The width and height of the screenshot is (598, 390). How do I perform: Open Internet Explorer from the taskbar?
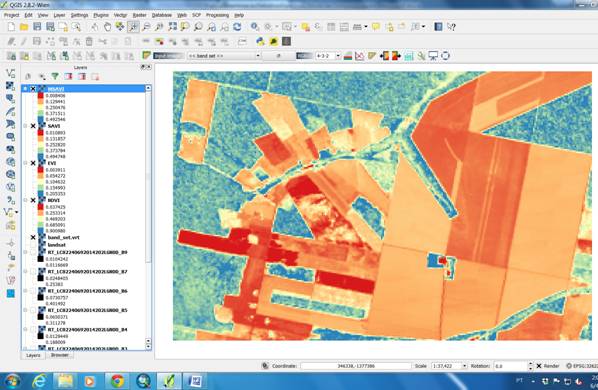[x=39, y=381]
